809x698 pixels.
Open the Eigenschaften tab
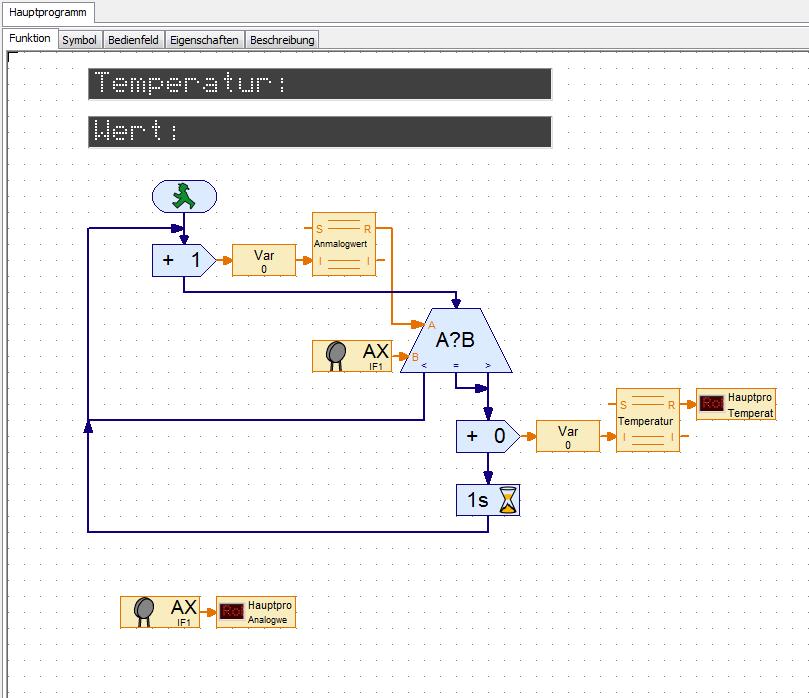(x=204, y=40)
